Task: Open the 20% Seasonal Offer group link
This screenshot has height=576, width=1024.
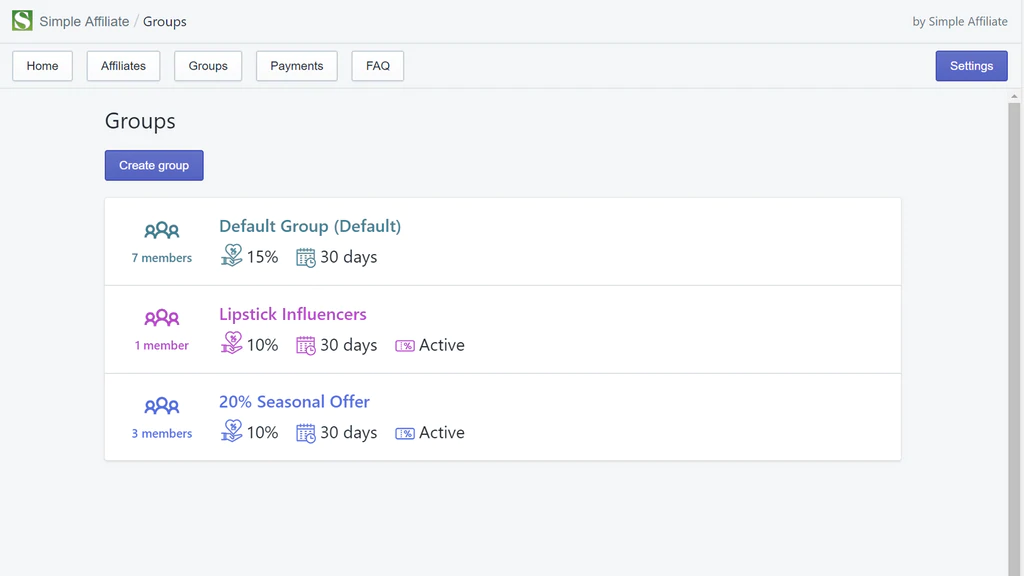Action: (294, 402)
